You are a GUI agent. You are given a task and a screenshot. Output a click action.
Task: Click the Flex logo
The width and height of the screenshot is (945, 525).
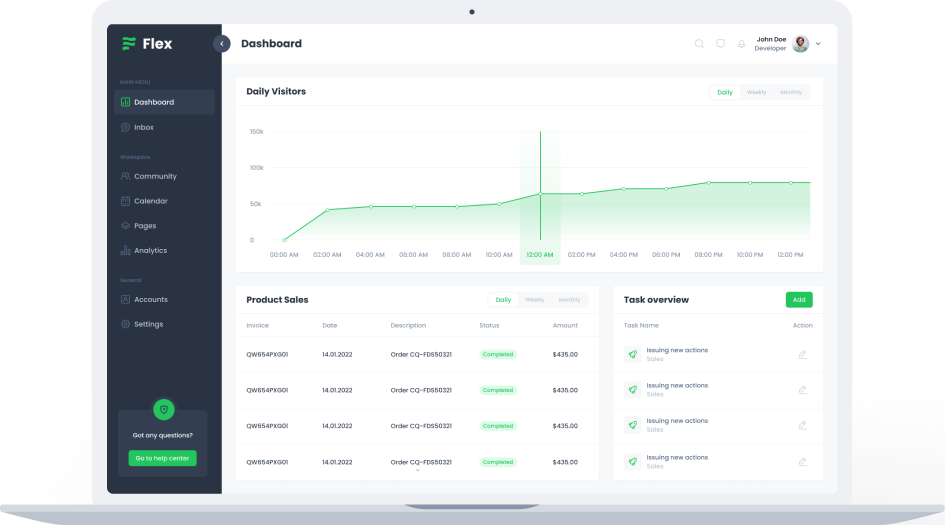(x=147, y=44)
